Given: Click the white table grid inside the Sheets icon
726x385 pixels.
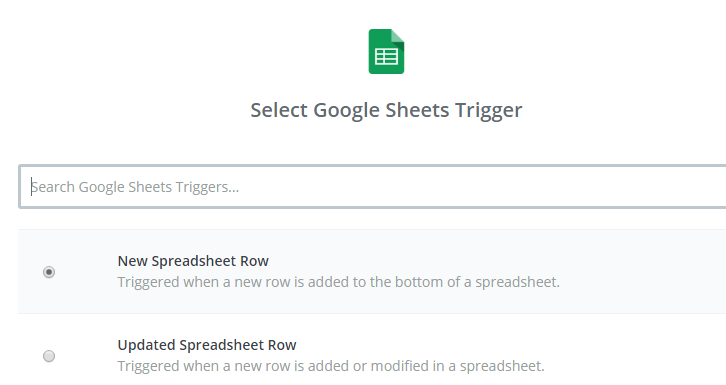Looking at the screenshot, I should (x=386, y=57).
